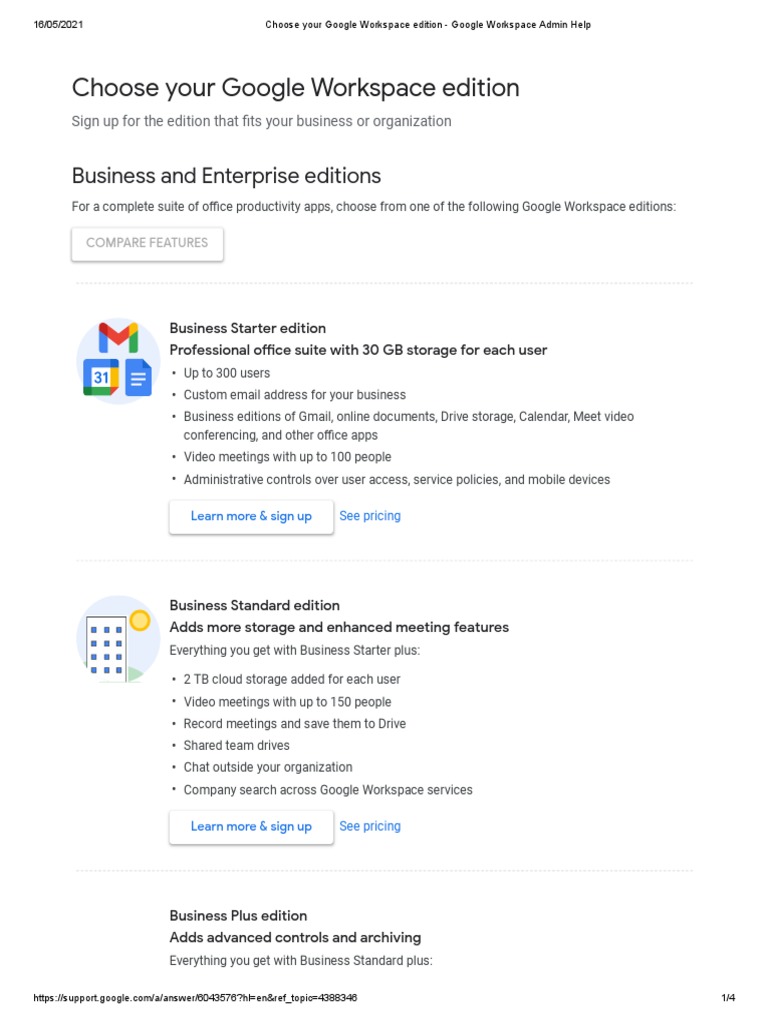Click the Up to 300 users bullet
768x1024 pixels.
(x=227, y=373)
